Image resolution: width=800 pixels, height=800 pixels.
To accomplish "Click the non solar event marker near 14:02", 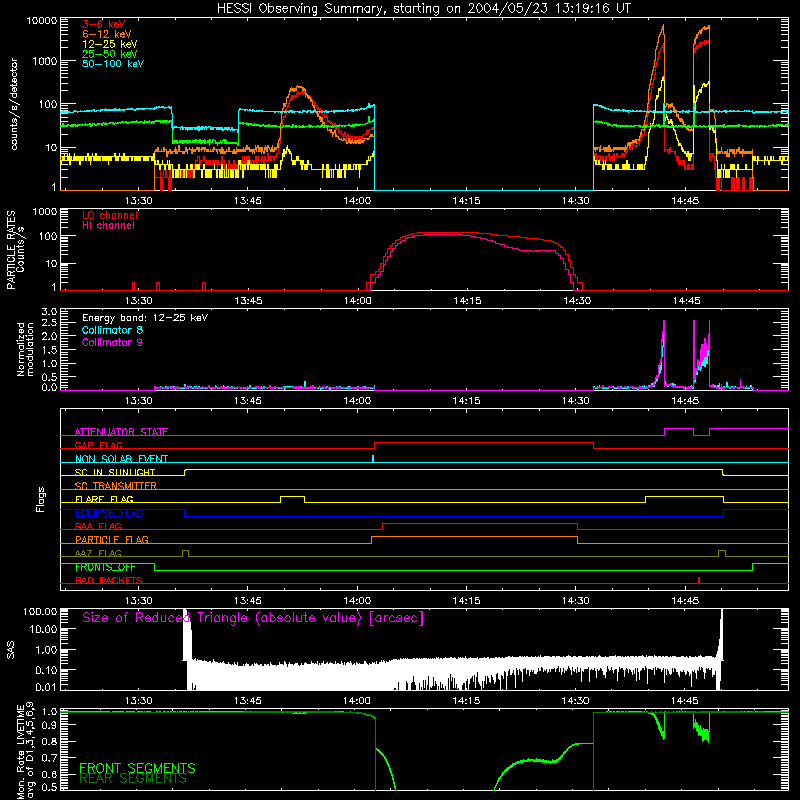I will point(373,458).
